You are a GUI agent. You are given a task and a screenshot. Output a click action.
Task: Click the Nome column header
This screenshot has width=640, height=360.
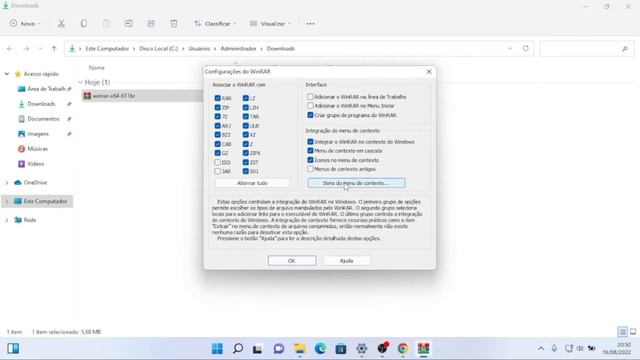point(97,68)
